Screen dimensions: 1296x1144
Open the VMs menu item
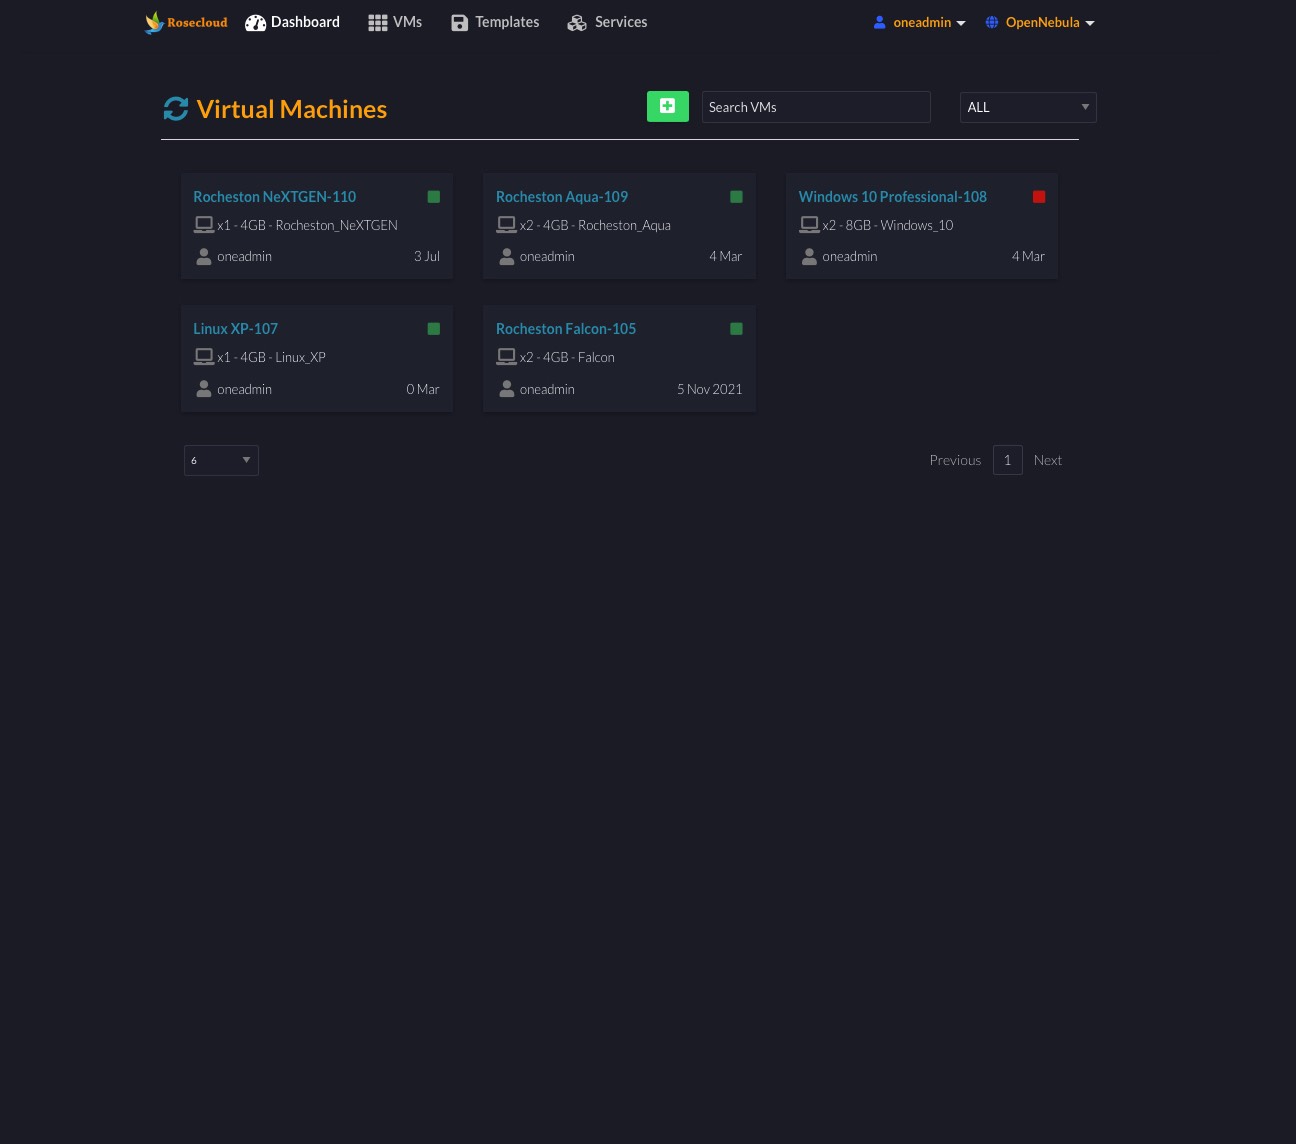(395, 22)
